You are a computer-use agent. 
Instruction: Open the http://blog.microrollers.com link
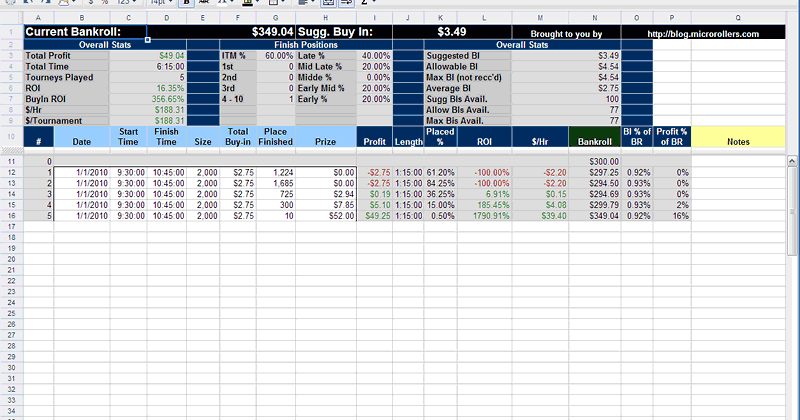tap(703, 34)
